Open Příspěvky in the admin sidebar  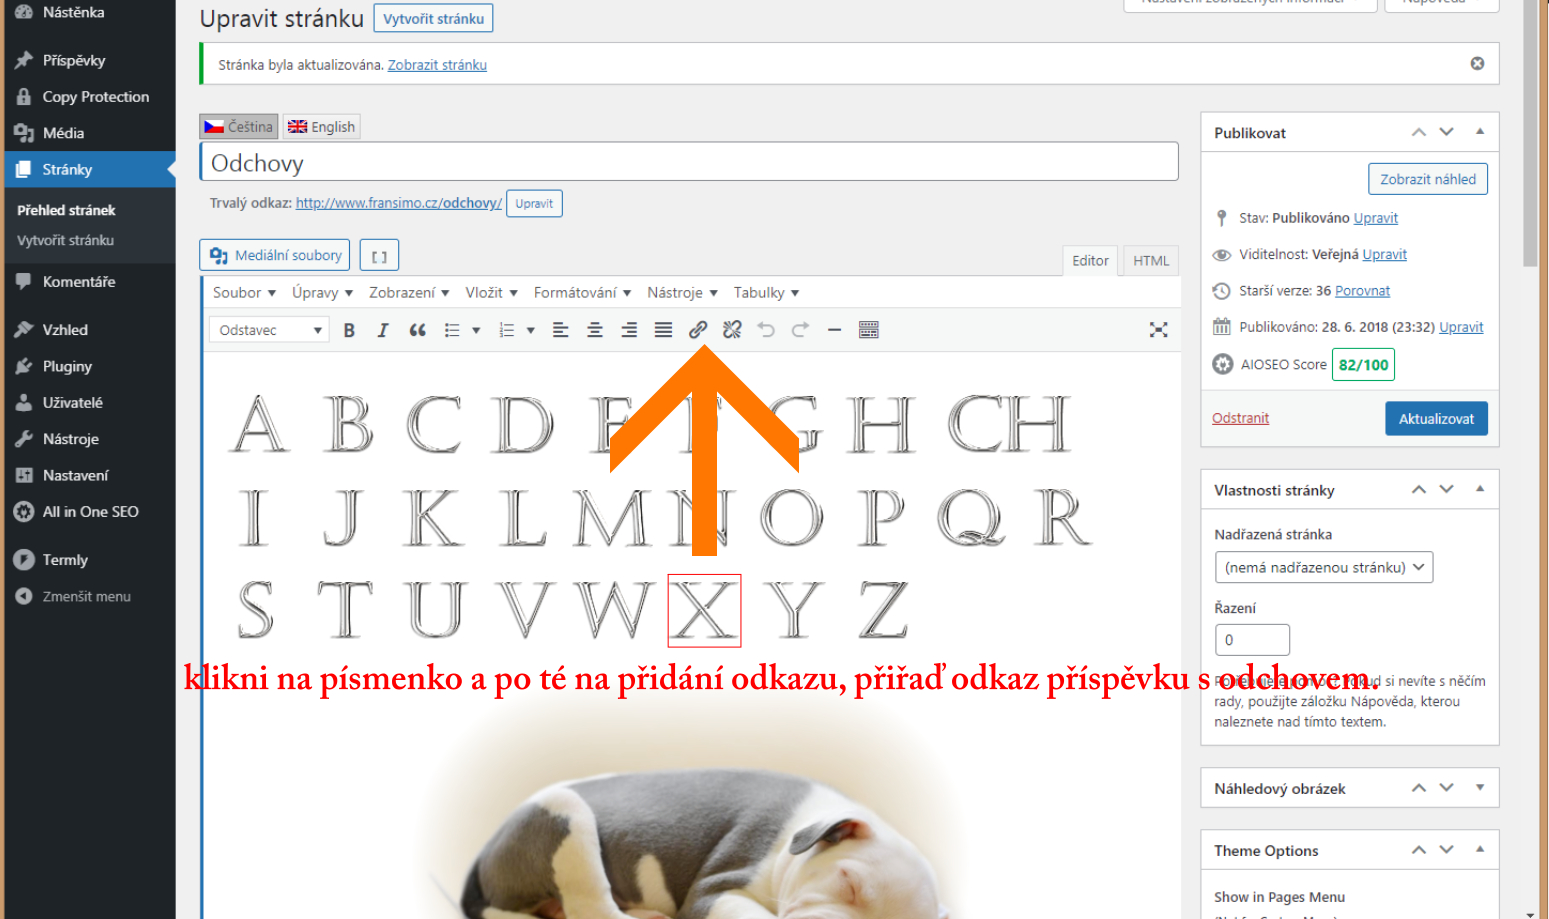pos(74,60)
